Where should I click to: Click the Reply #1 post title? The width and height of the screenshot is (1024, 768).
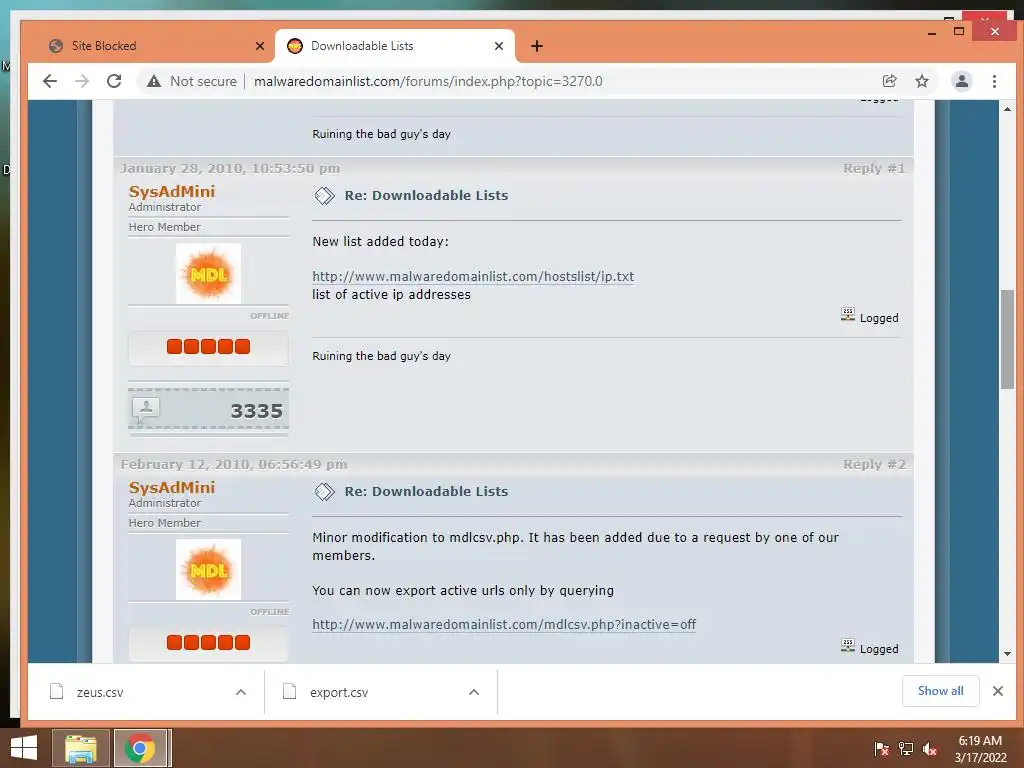(x=426, y=195)
